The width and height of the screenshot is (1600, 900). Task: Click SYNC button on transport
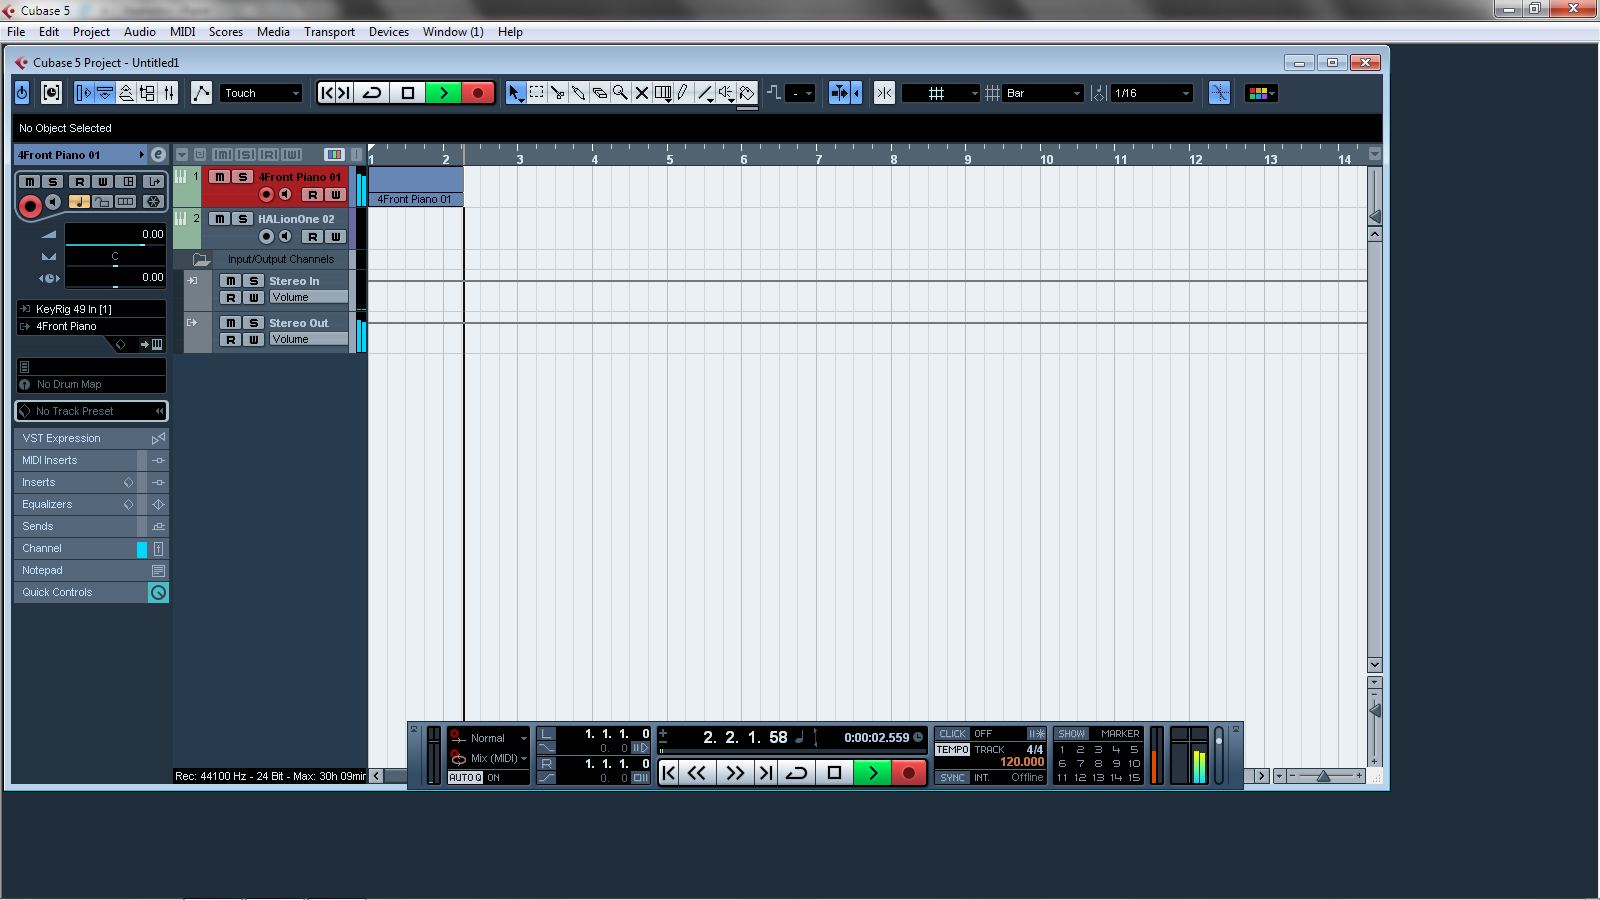952,777
